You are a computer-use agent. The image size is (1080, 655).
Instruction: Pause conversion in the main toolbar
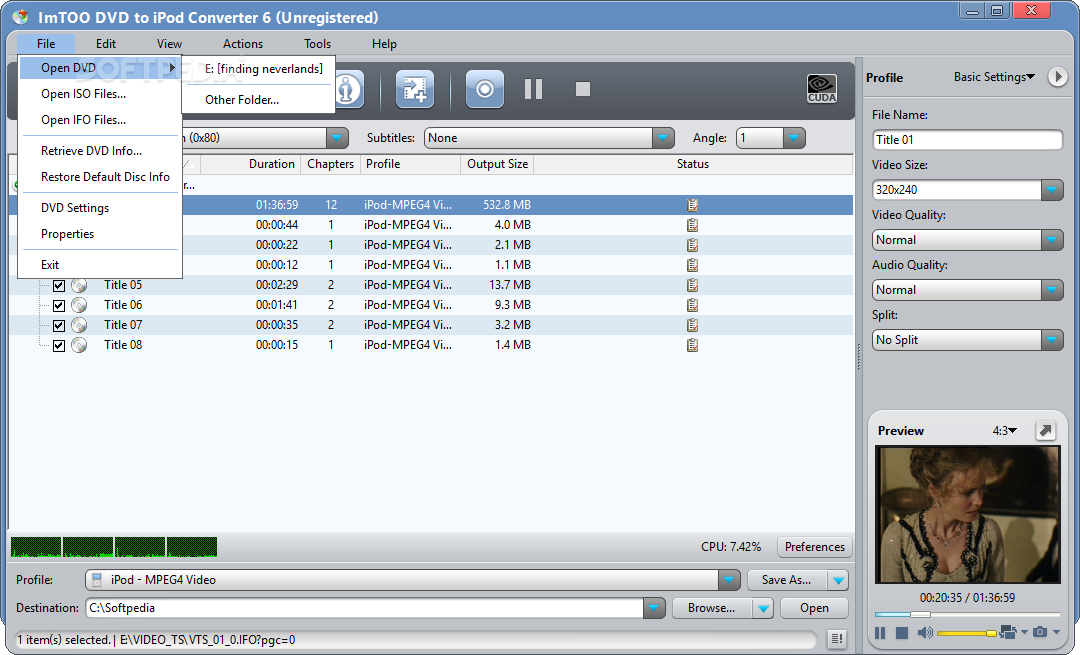pos(533,89)
